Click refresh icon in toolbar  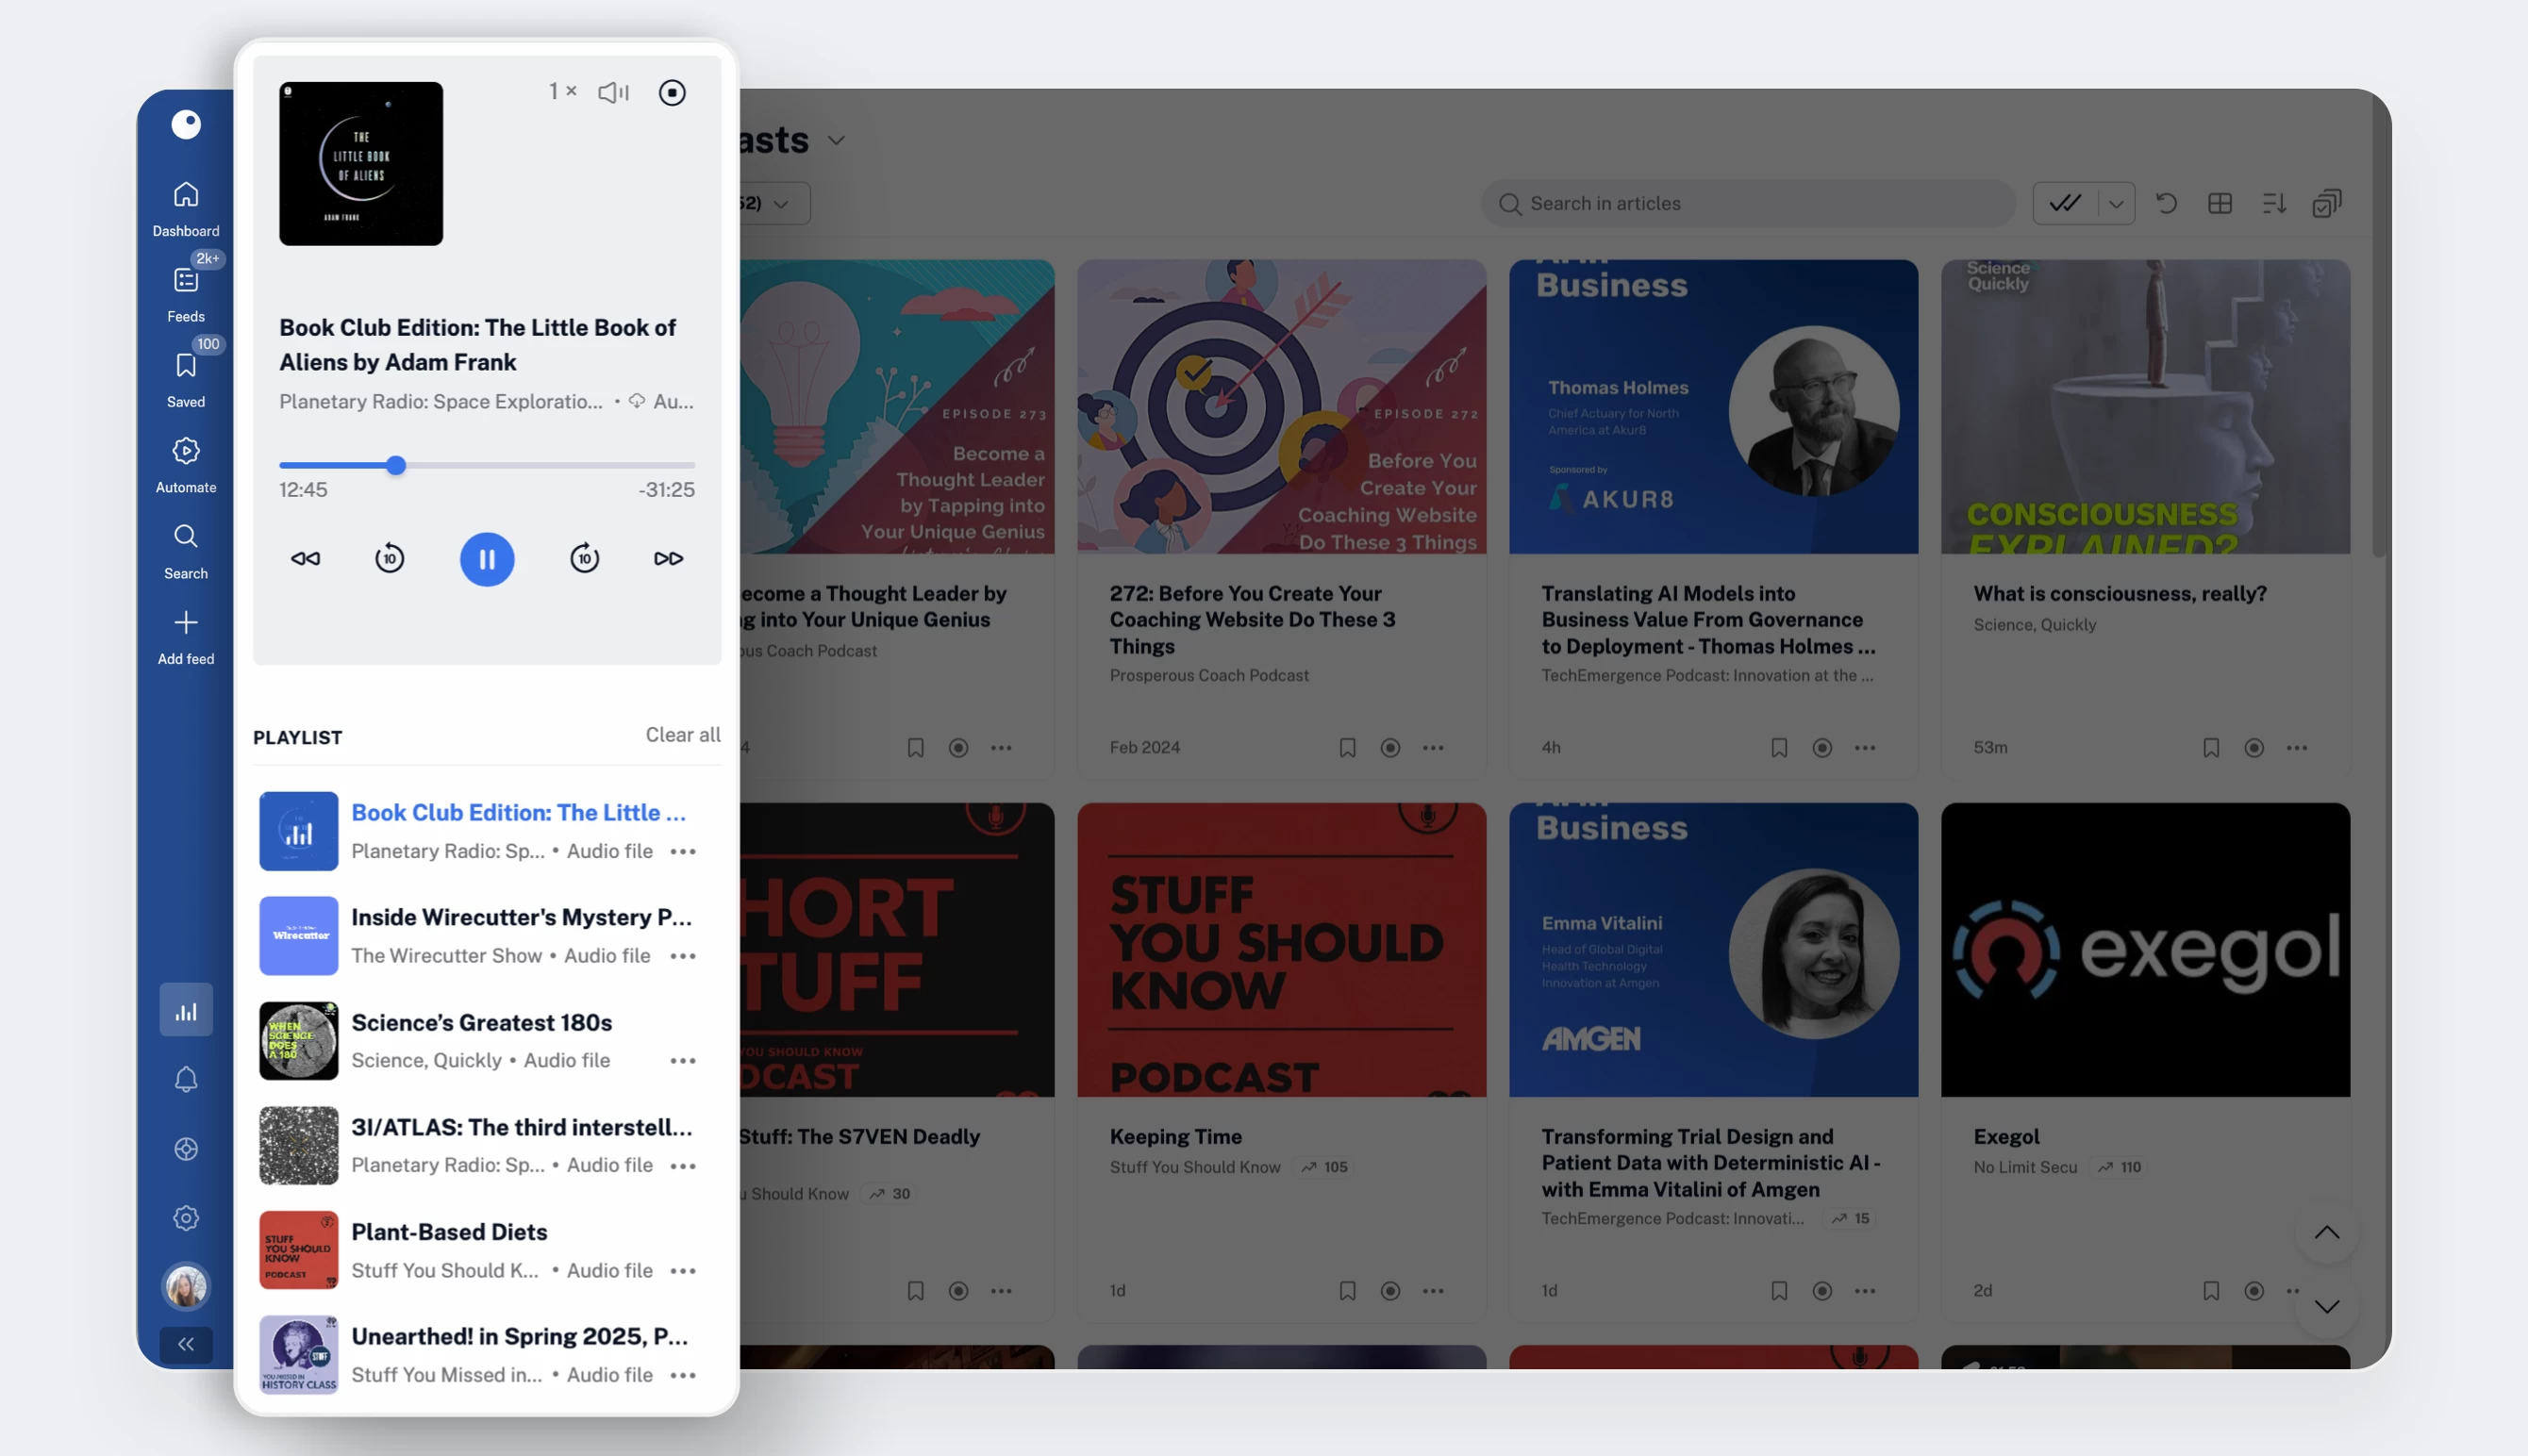click(2166, 204)
